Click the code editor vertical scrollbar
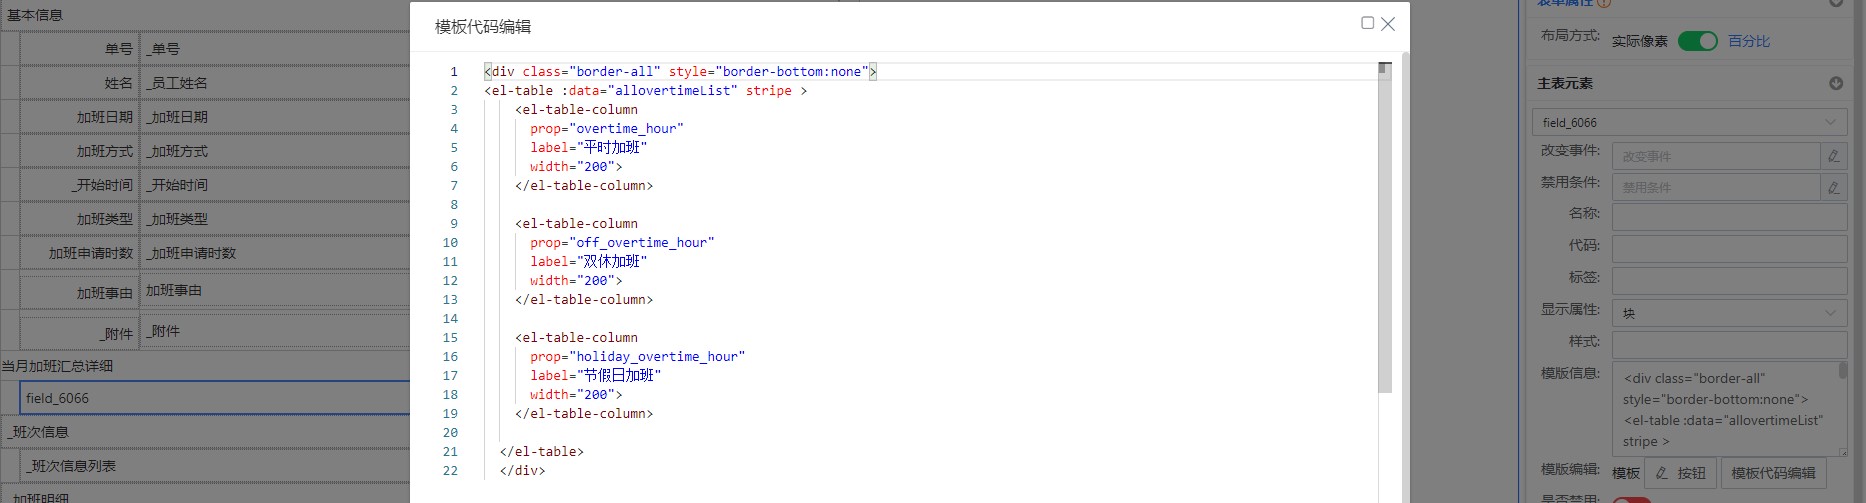1866x503 pixels. point(1384,230)
